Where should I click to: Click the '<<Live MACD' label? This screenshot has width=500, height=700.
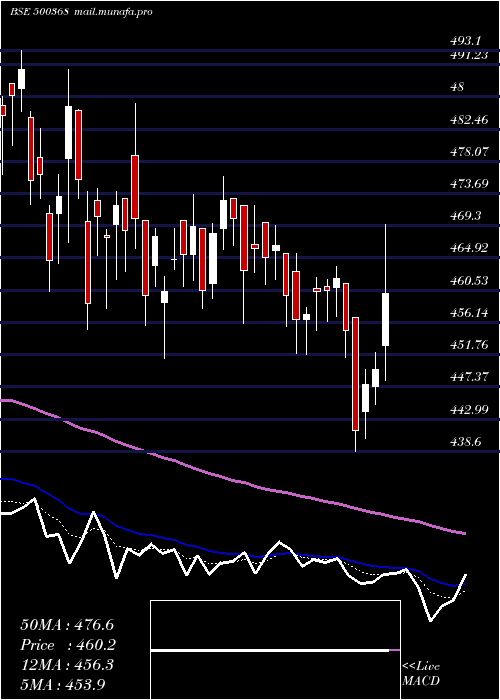coord(421,674)
